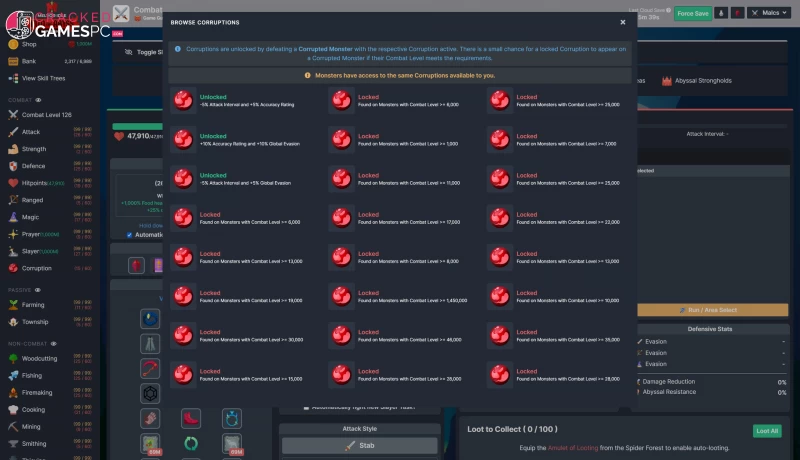The image size is (800, 460).
Task: Open the Magic skill
Action: tap(13, 217)
